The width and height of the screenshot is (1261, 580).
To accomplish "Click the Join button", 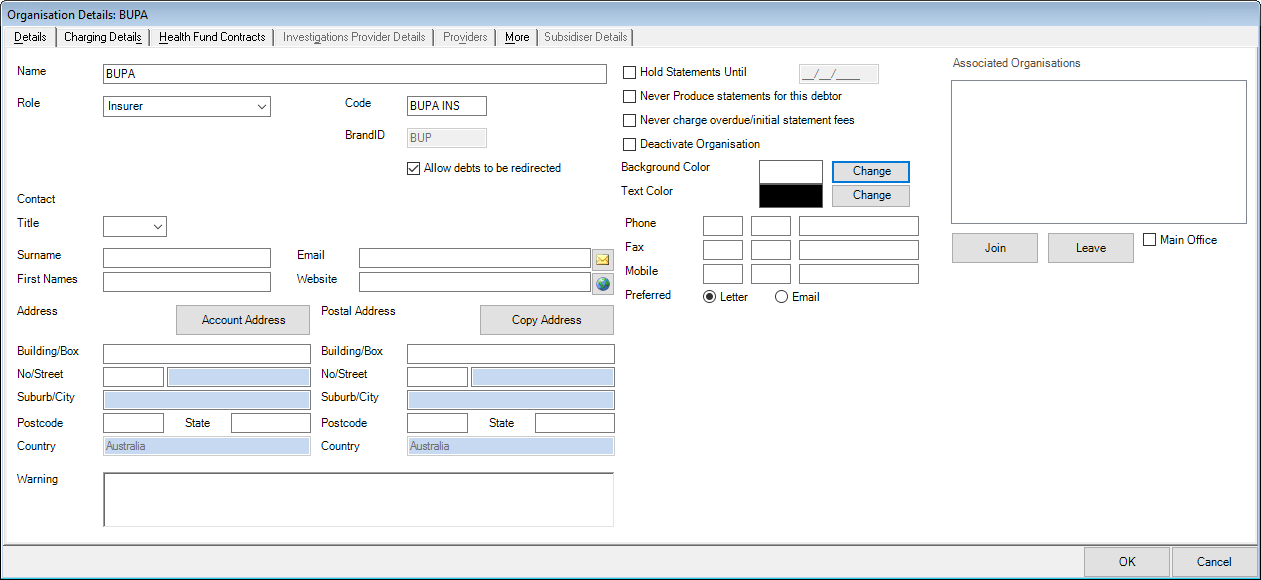I will (x=995, y=248).
